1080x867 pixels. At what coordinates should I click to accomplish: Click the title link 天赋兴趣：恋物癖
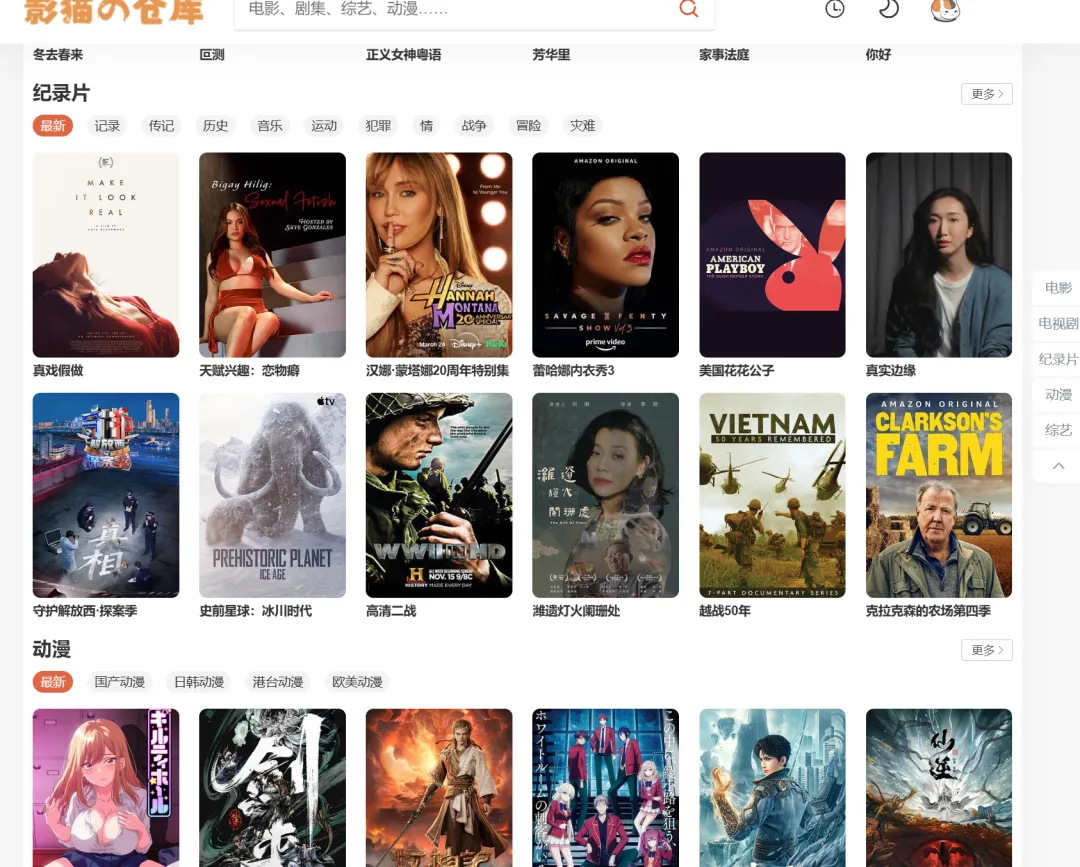(249, 370)
